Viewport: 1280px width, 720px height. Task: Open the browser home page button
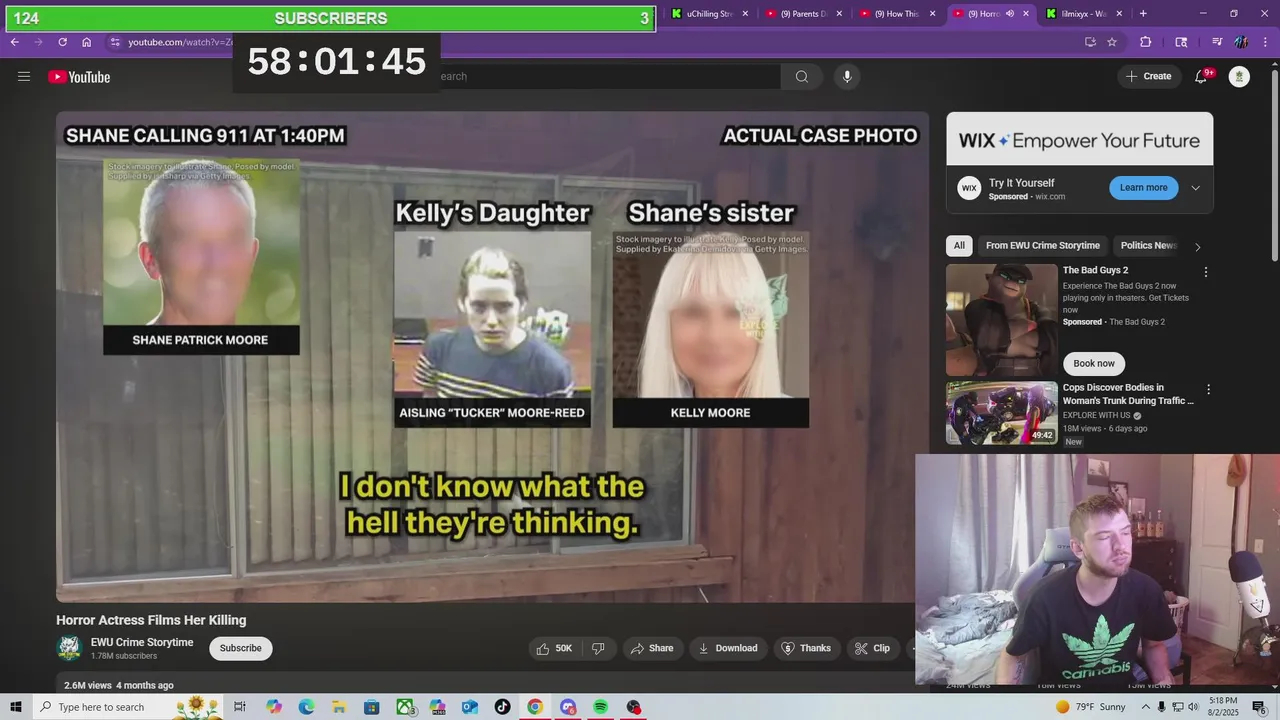coord(87,42)
